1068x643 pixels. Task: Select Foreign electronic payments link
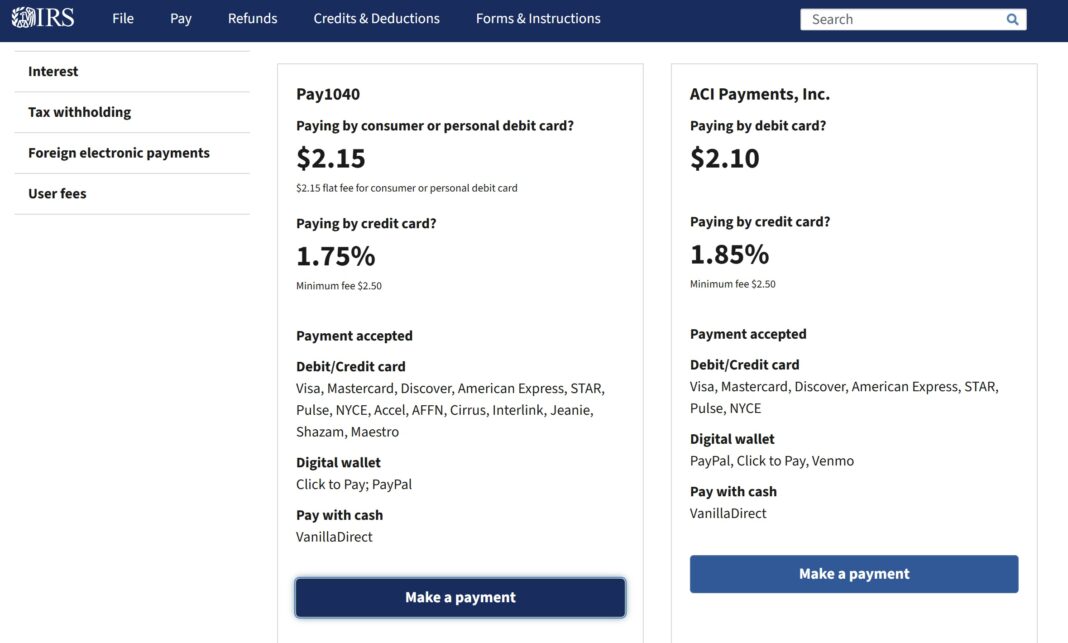click(117, 153)
